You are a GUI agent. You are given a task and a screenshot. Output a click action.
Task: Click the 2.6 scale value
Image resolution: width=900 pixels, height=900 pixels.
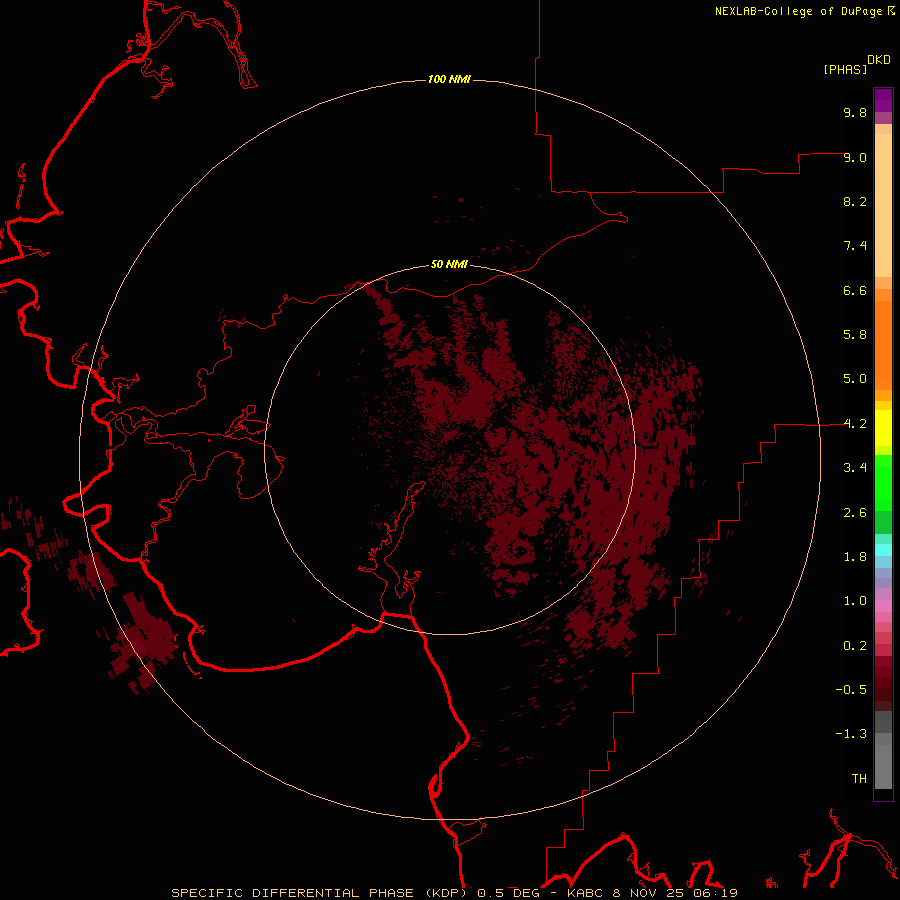pos(855,513)
